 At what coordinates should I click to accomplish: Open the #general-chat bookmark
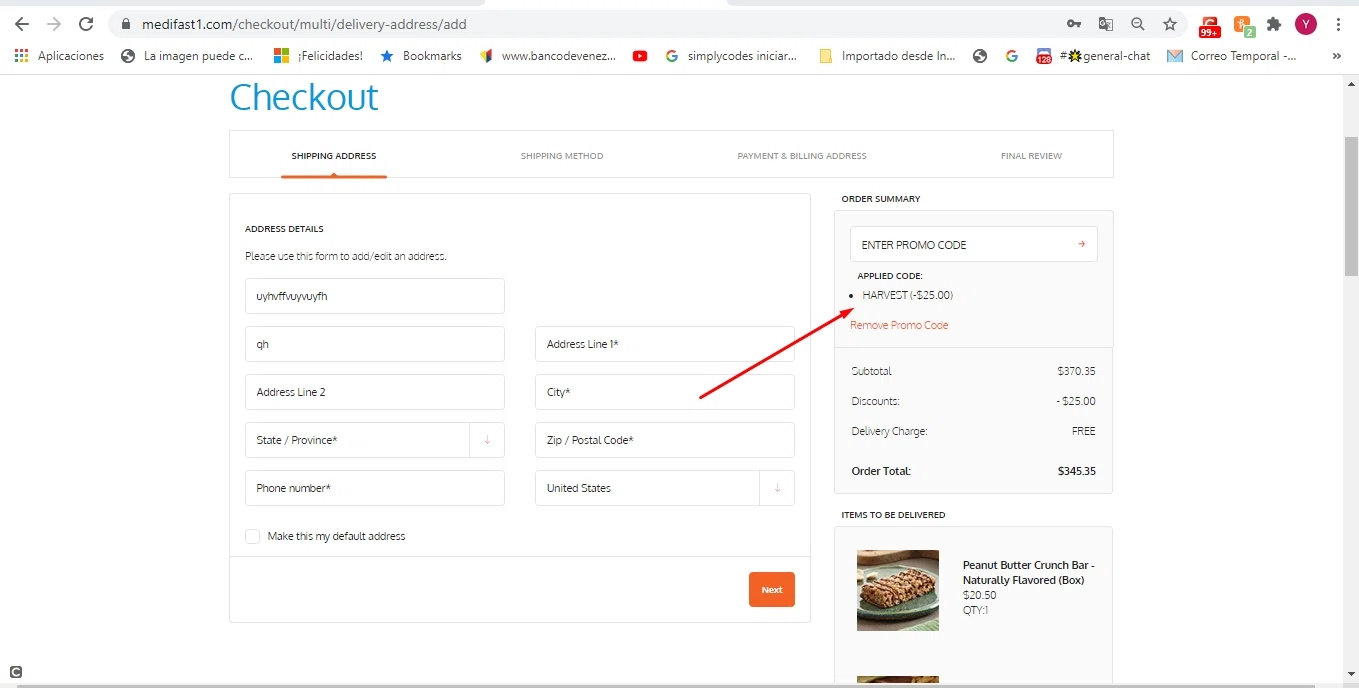pyautogui.click(x=1093, y=56)
